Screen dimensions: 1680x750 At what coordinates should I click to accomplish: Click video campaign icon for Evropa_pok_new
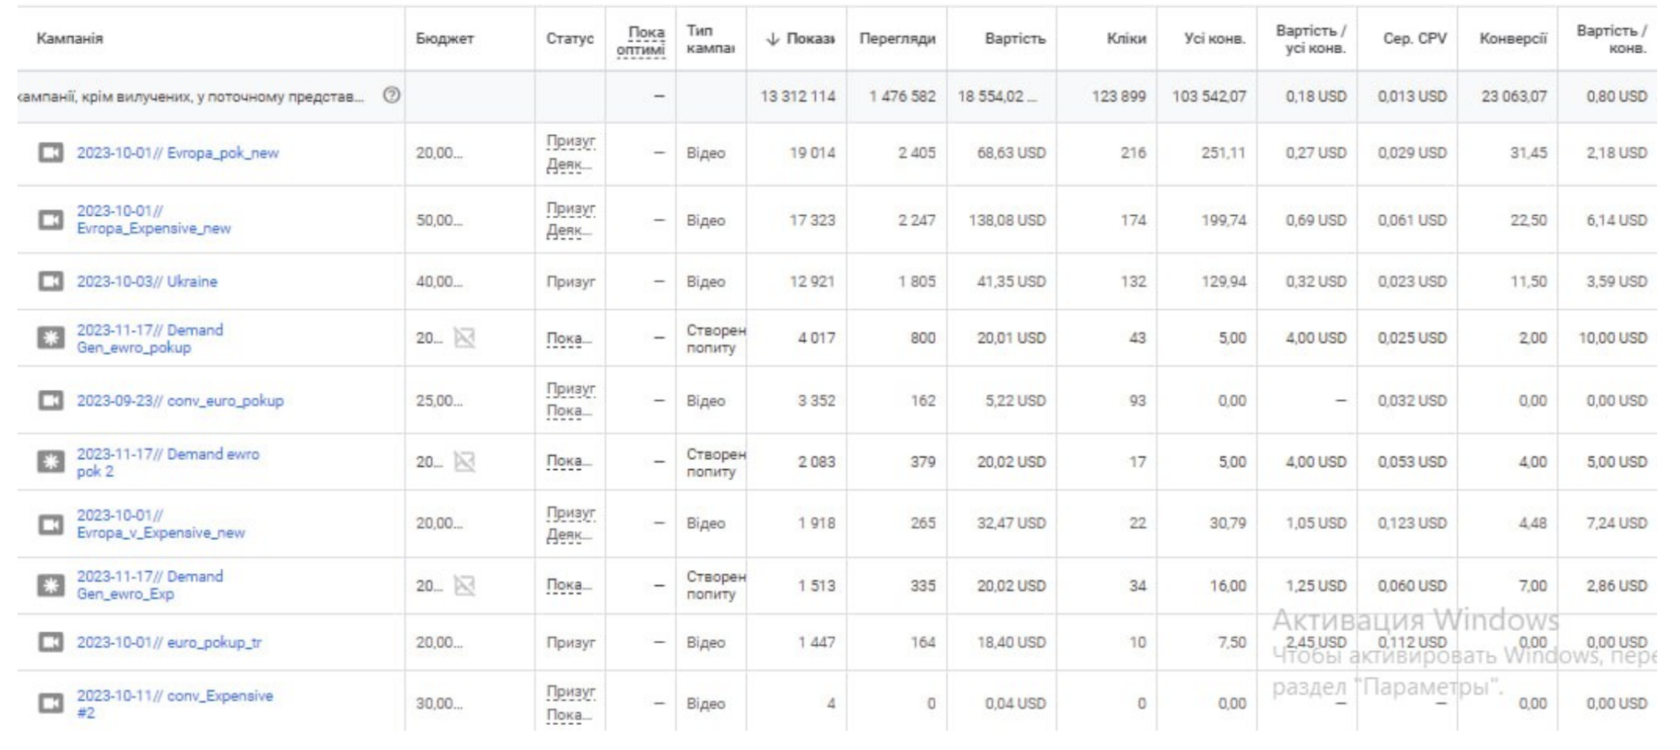(x=51, y=153)
